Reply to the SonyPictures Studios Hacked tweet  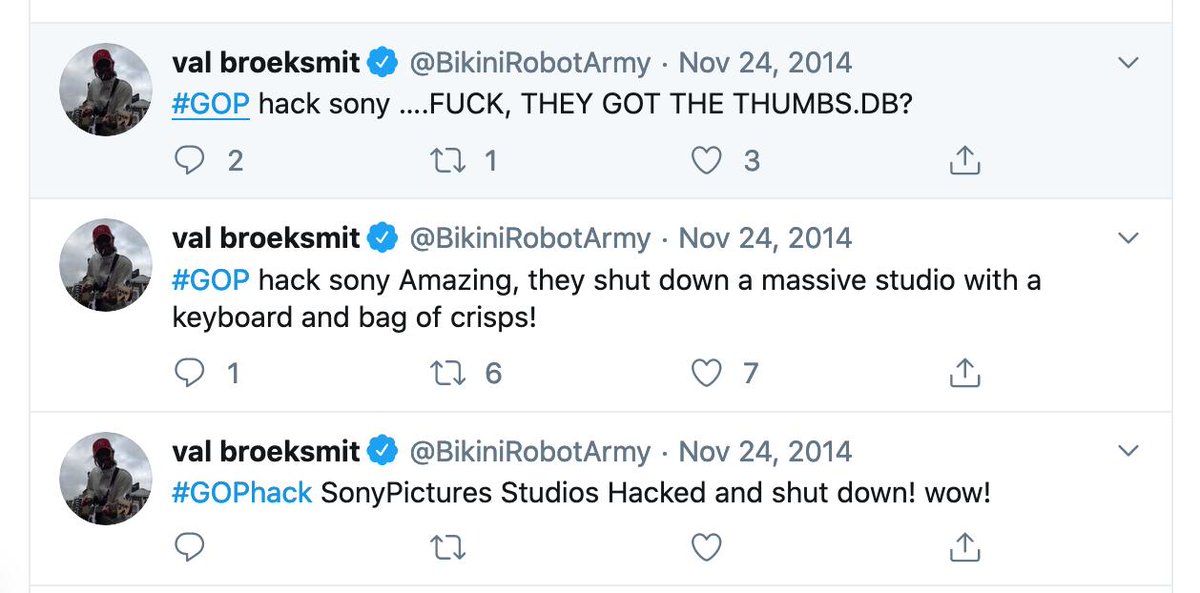tap(189, 545)
